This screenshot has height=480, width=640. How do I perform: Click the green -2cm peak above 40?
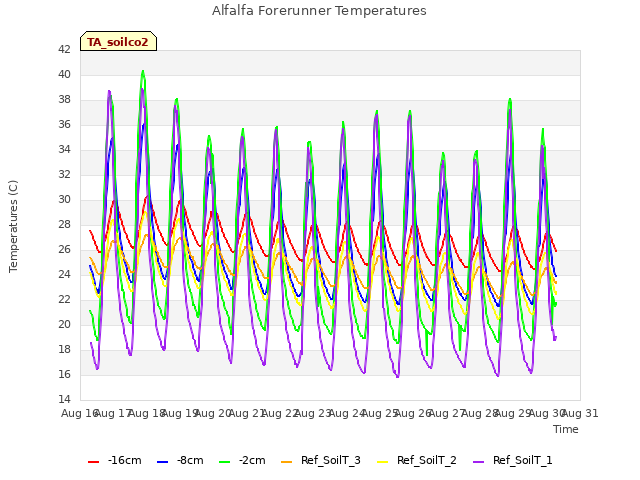pos(143,71)
